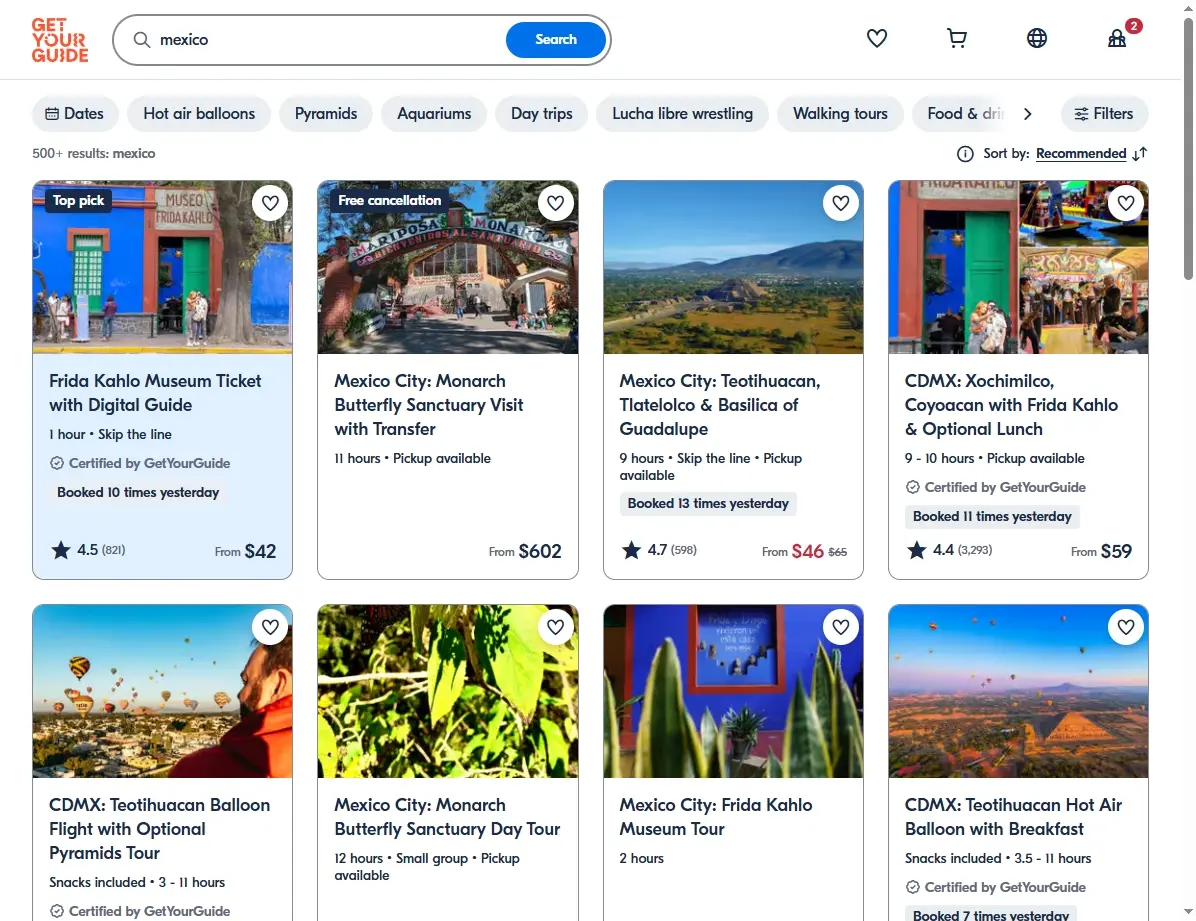Screen dimensions: 1196x921
Task: Open the profile icon with notification badge
Action: tap(1117, 38)
